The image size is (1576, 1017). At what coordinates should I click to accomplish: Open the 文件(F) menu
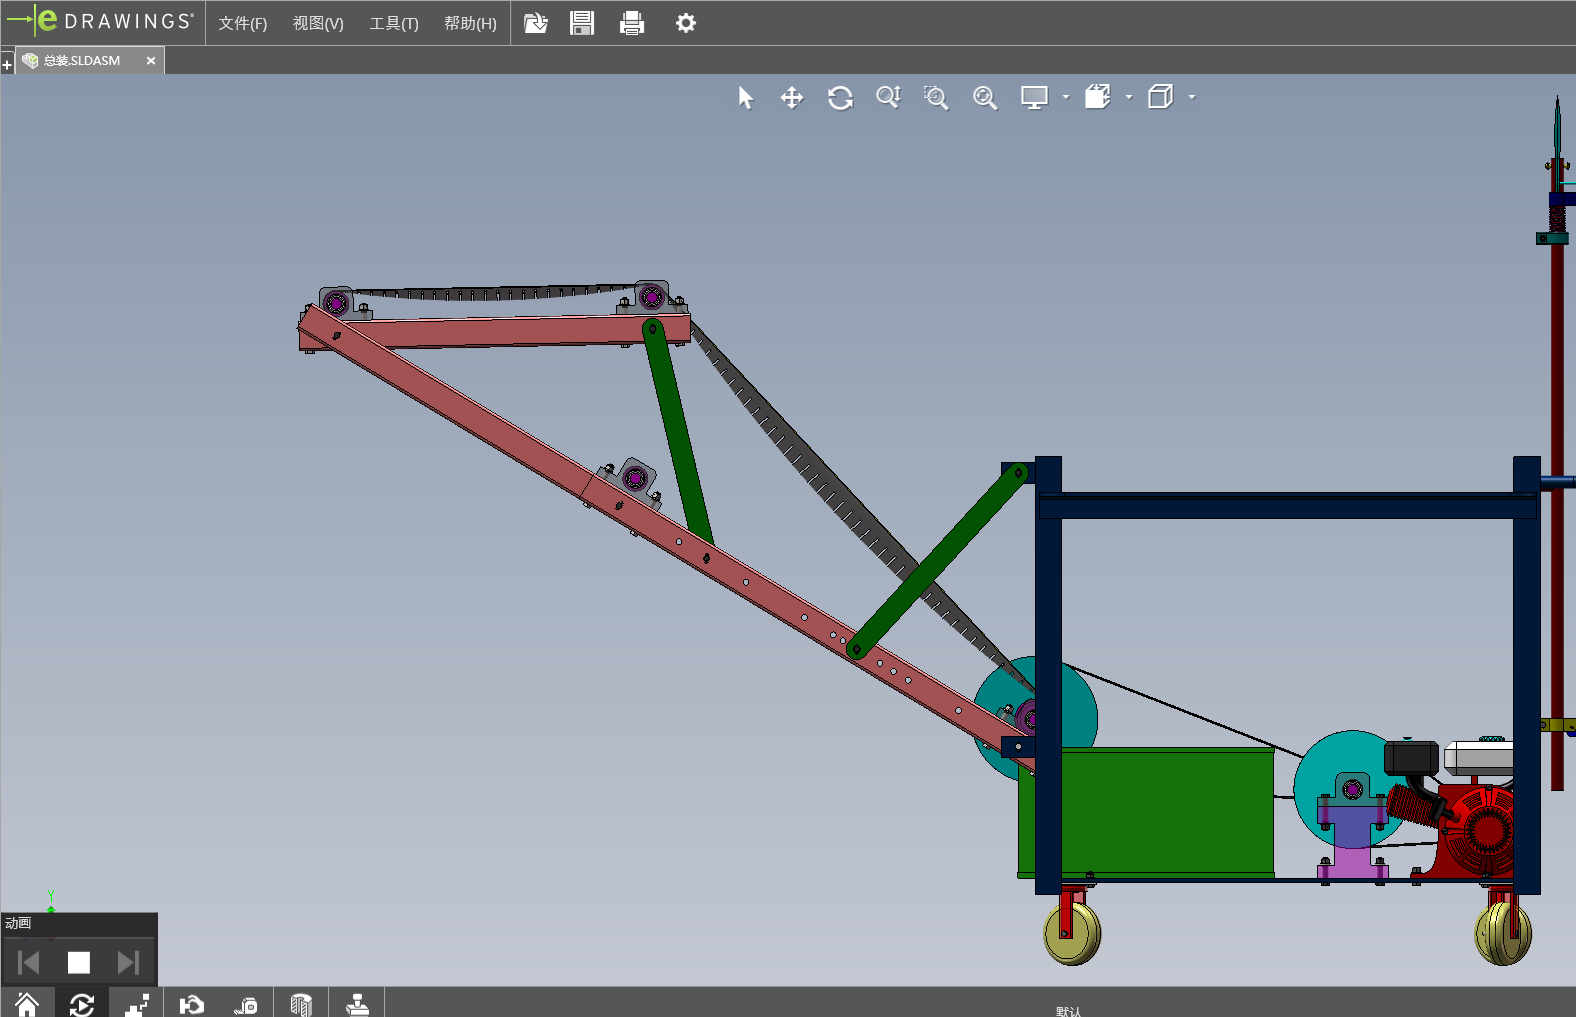click(x=242, y=23)
